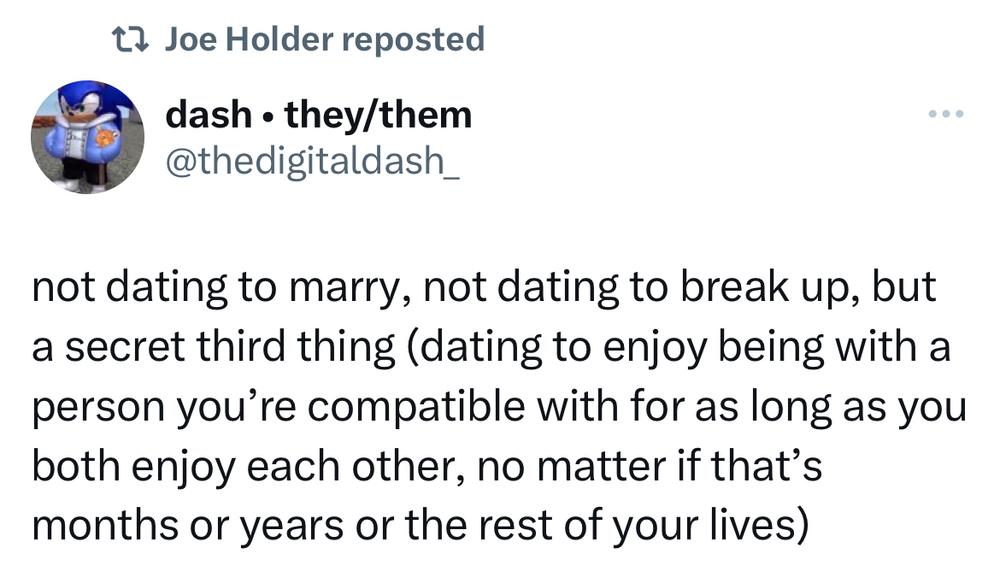
Task: Click the last line 'months or years'
Action: 420,526
